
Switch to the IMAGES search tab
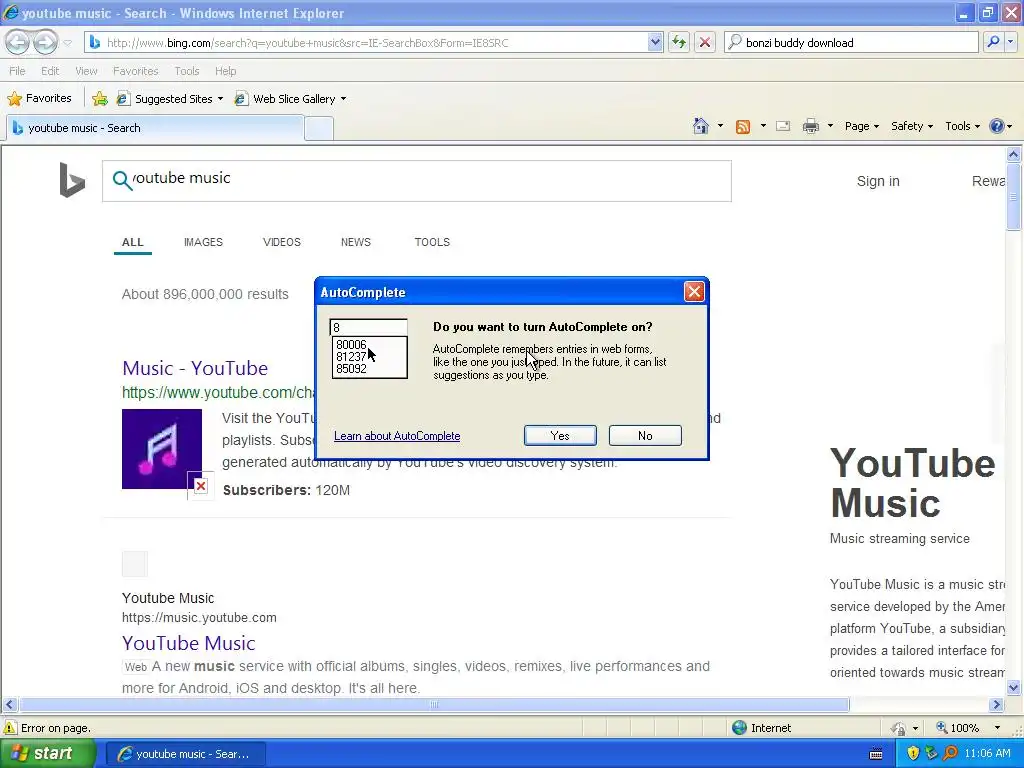[x=203, y=242]
